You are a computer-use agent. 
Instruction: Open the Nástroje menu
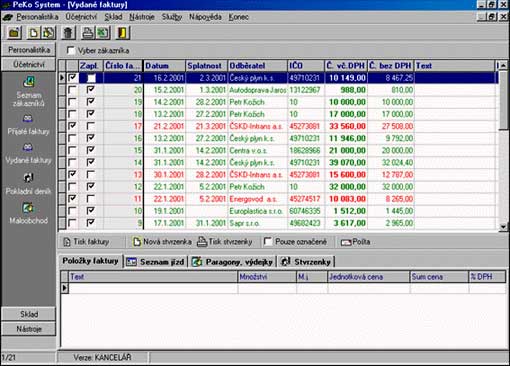coord(142,17)
